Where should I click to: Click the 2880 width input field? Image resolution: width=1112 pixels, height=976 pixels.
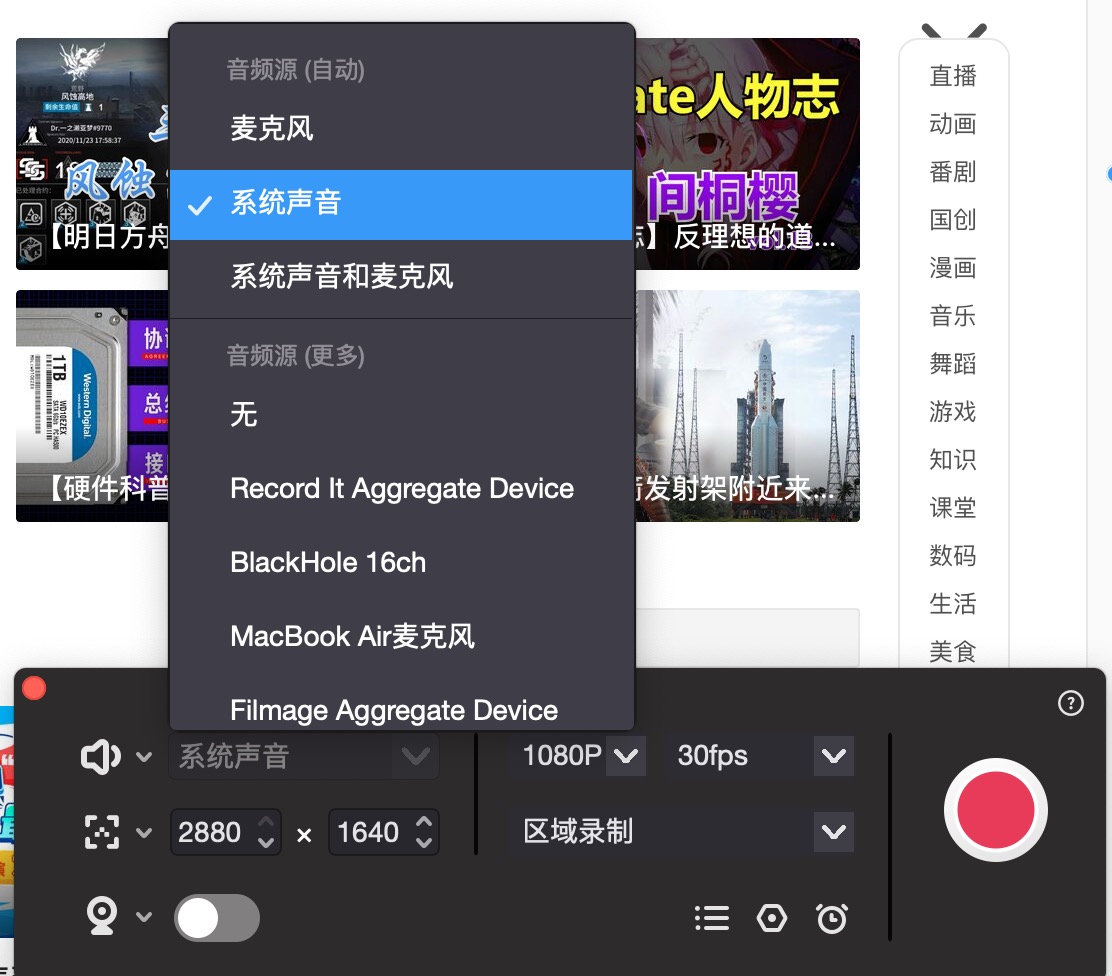(210, 832)
